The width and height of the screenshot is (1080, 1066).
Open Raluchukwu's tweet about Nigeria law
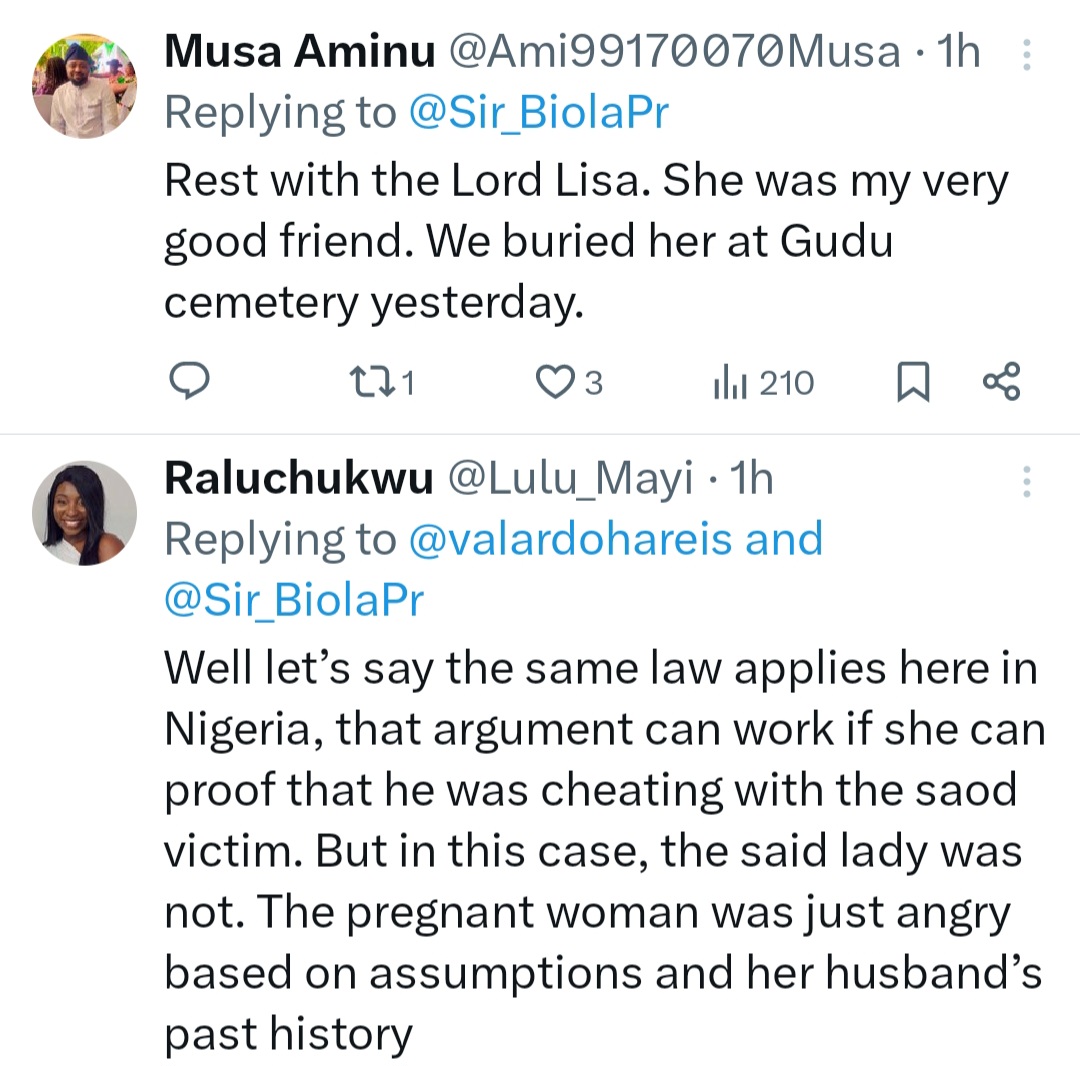(x=600, y=850)
